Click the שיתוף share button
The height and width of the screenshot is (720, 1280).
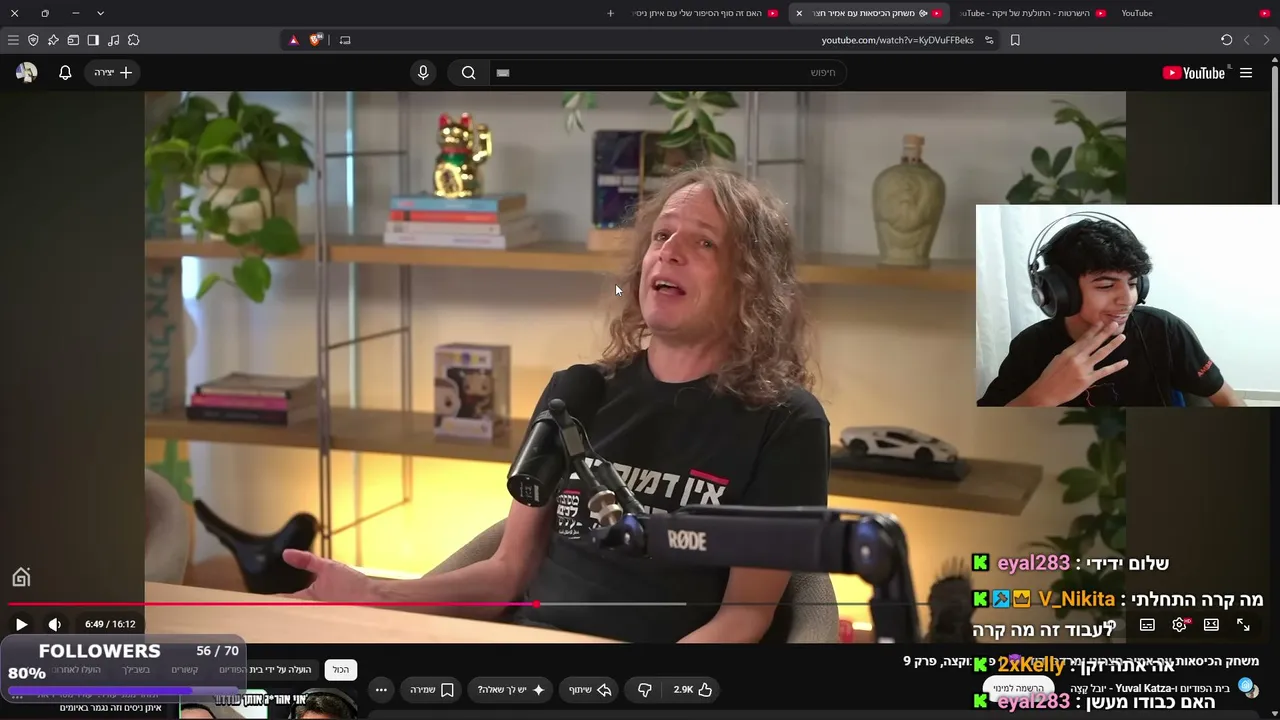590,690
